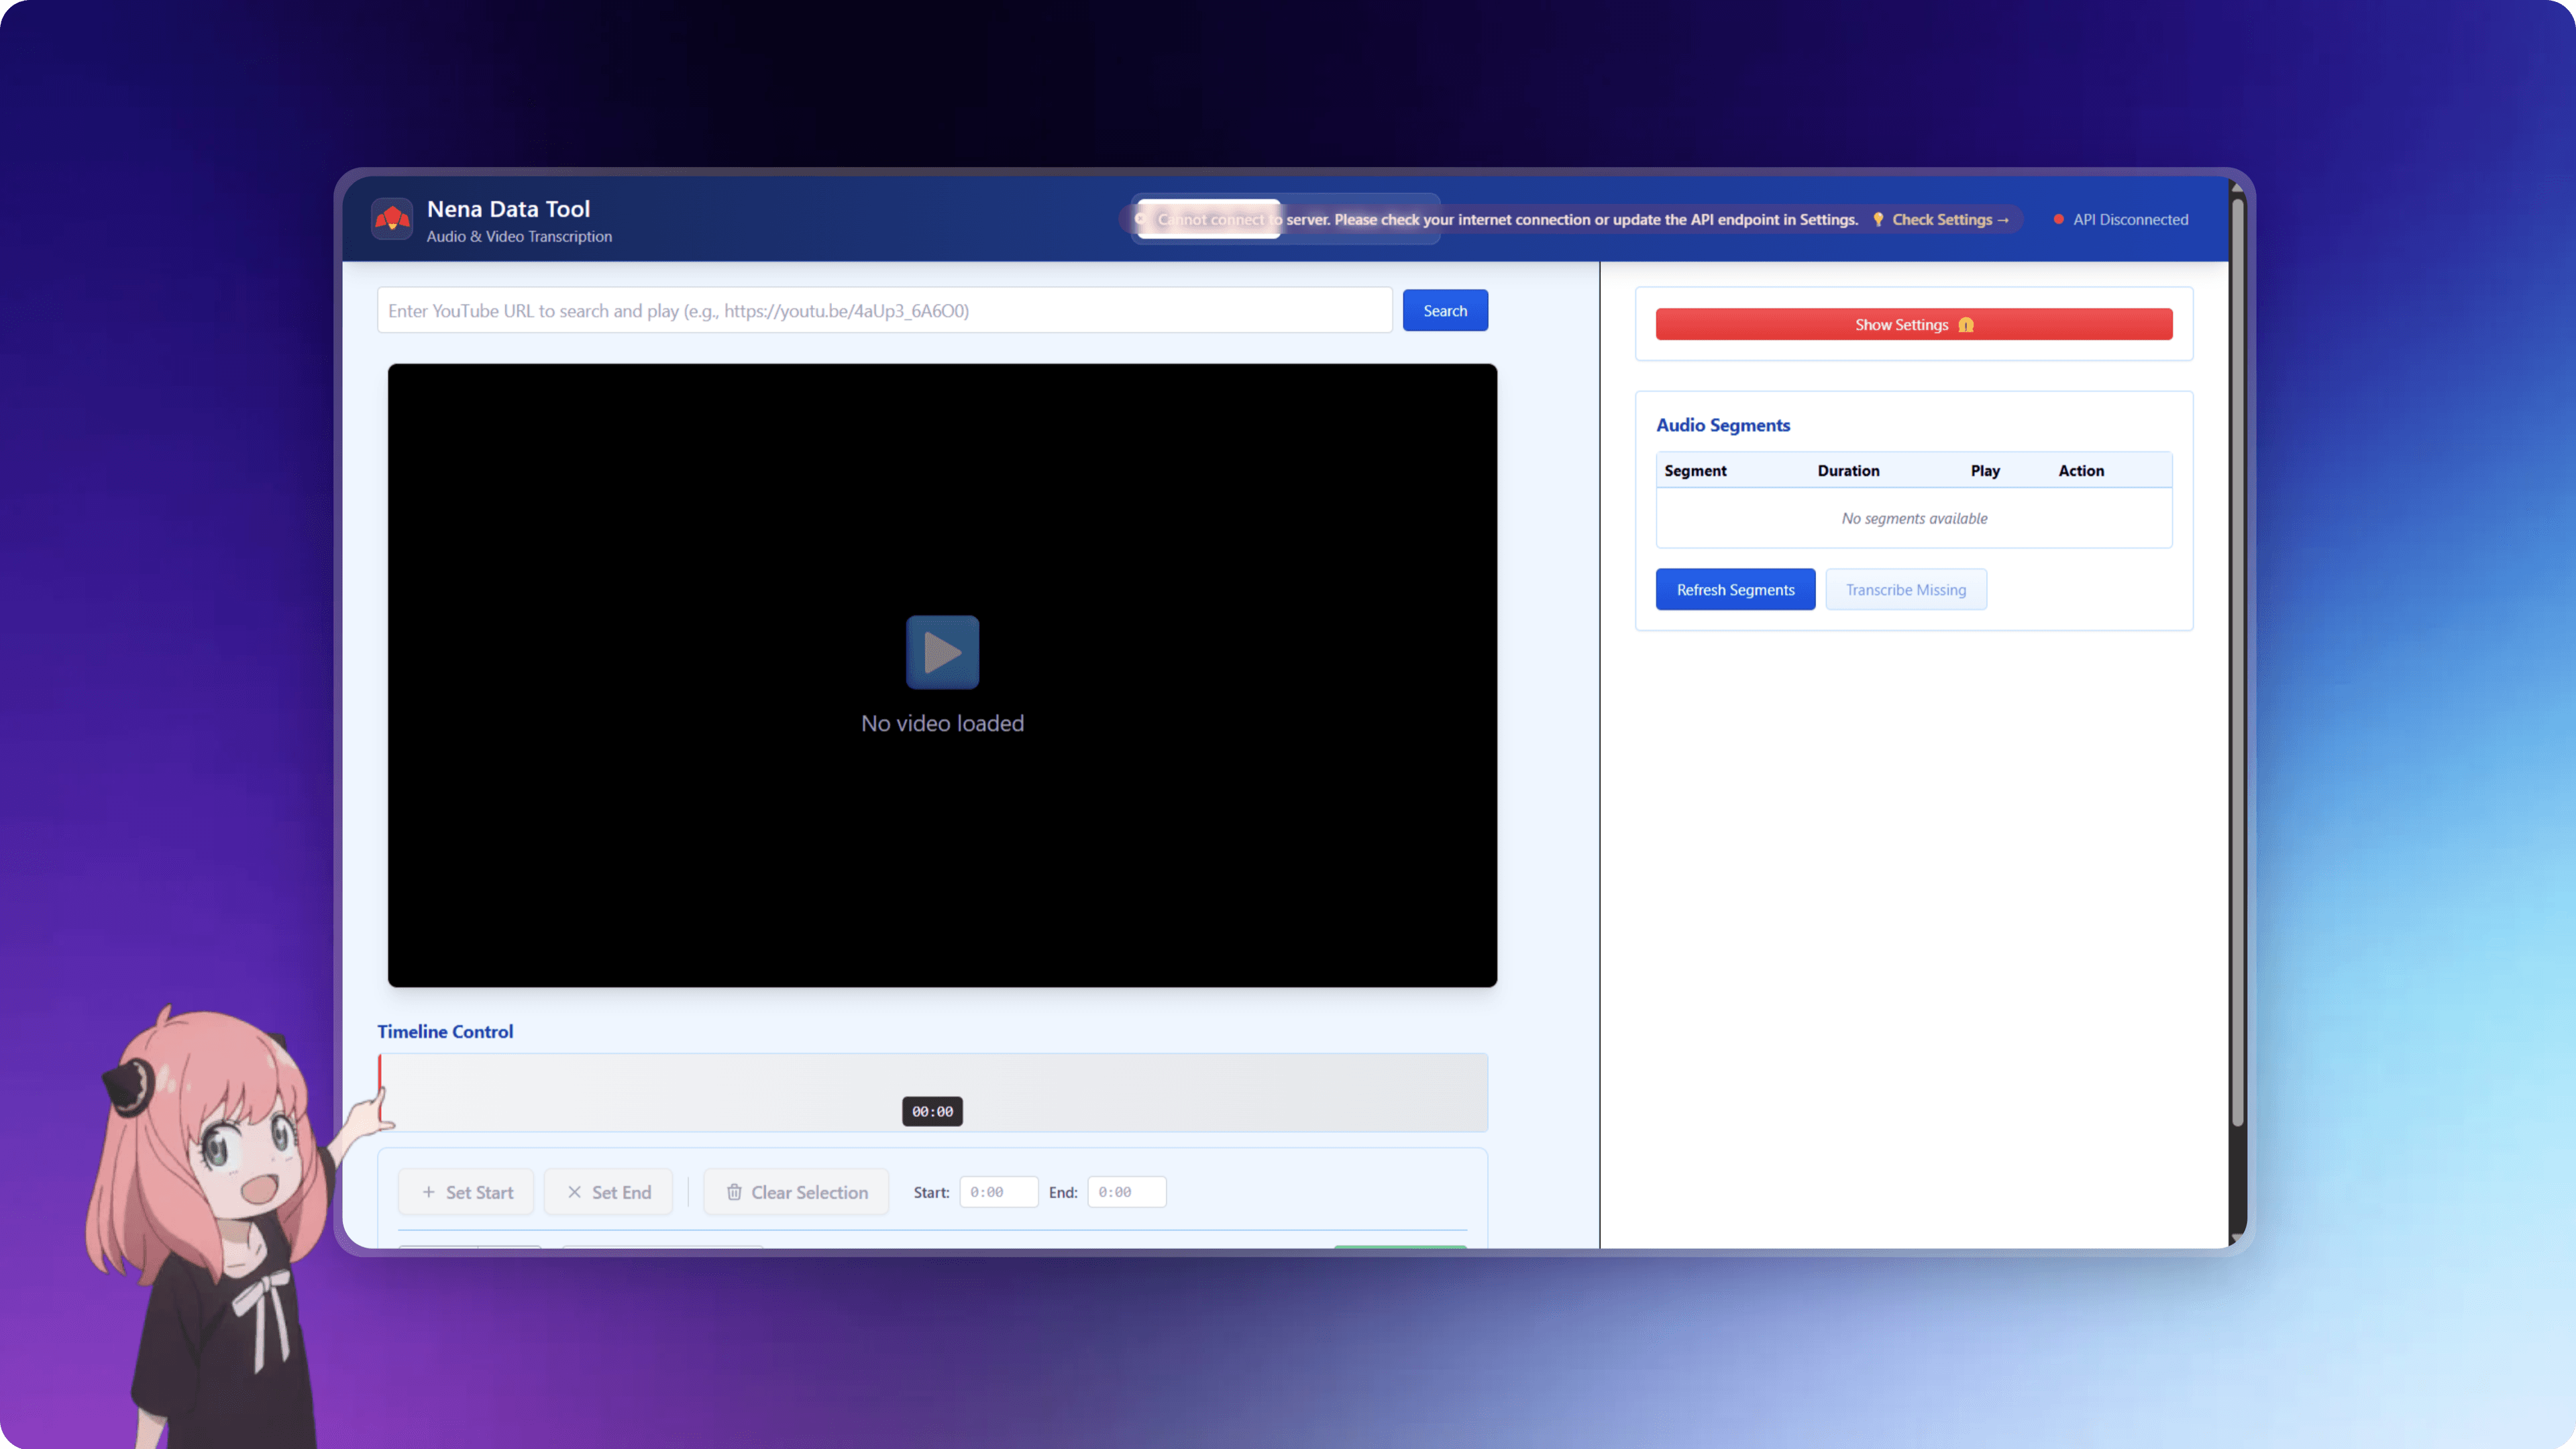
Task: Click the warning icon on Show Settings
Action: click(x=1965, y=325)
